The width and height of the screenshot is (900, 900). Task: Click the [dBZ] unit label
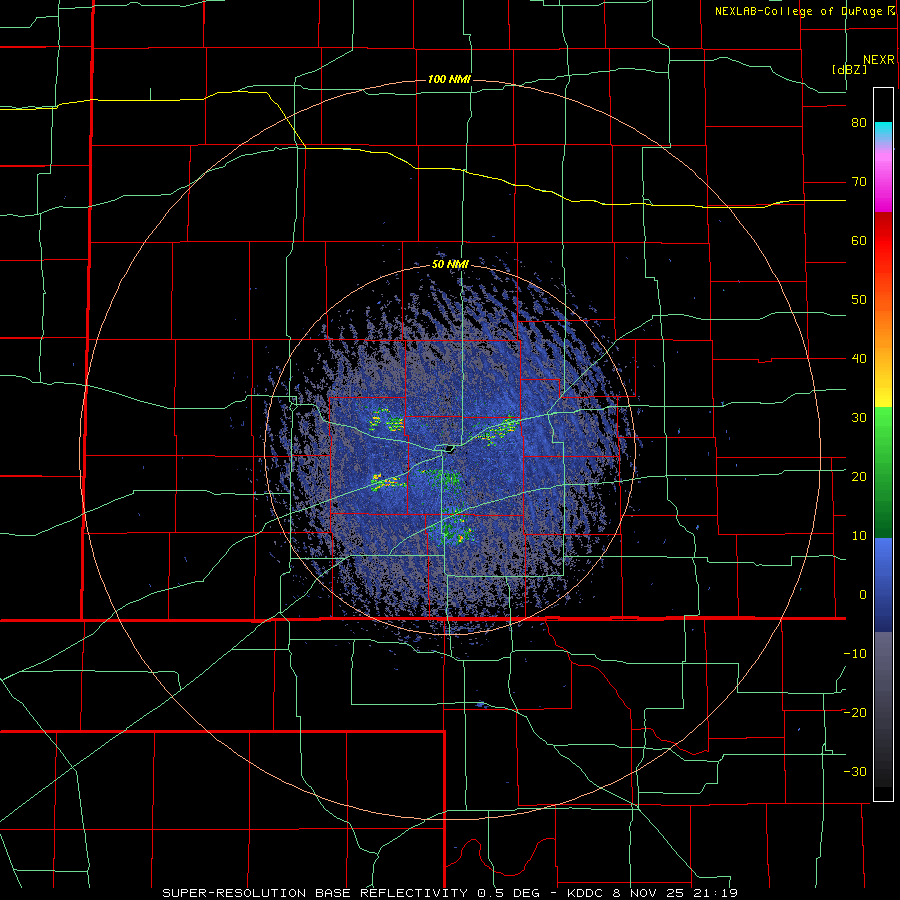click(849, 69)
